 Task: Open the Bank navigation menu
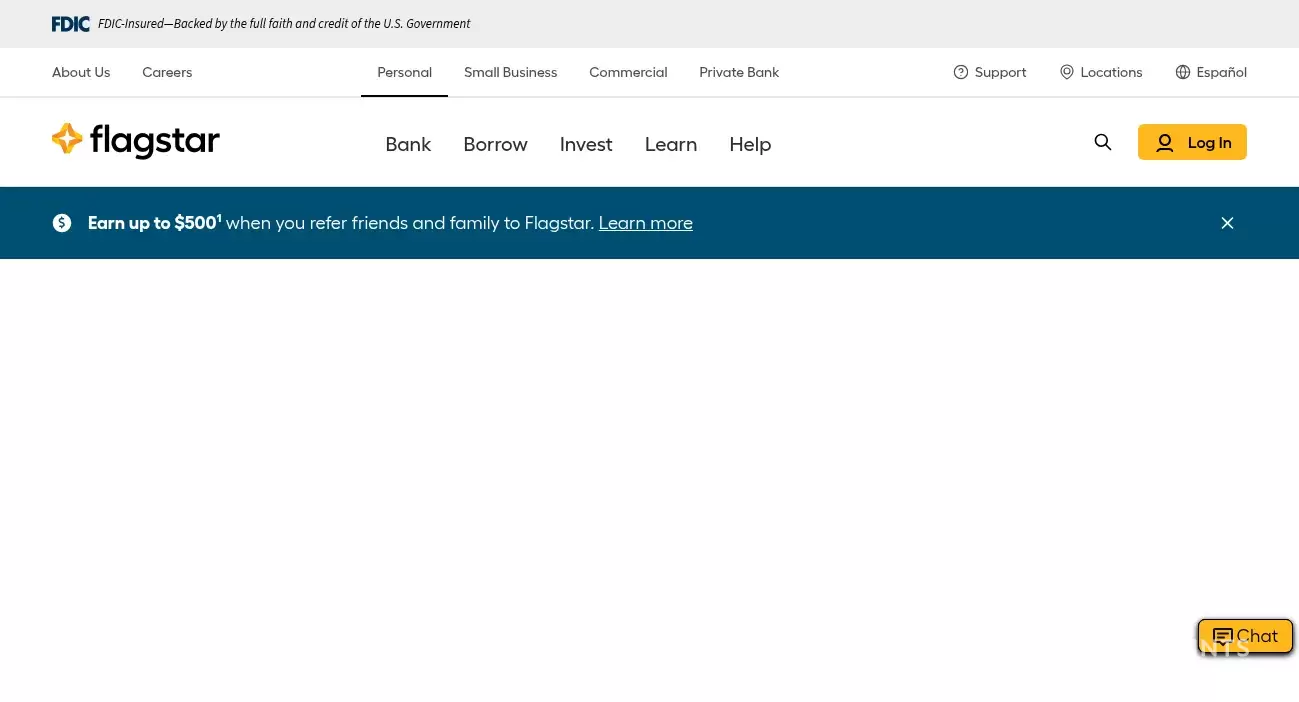tap(408, 143)
